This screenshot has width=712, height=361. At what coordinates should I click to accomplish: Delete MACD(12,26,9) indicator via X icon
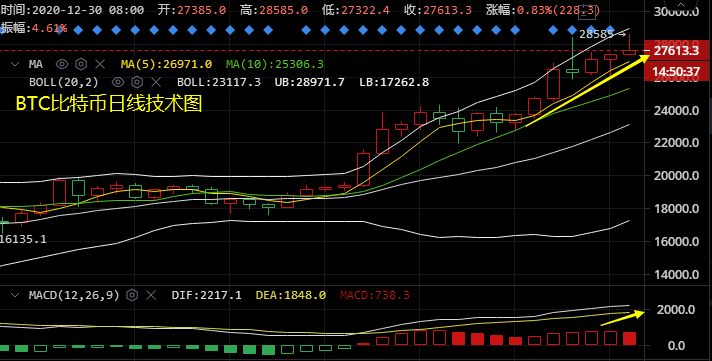tap(151, 295)
